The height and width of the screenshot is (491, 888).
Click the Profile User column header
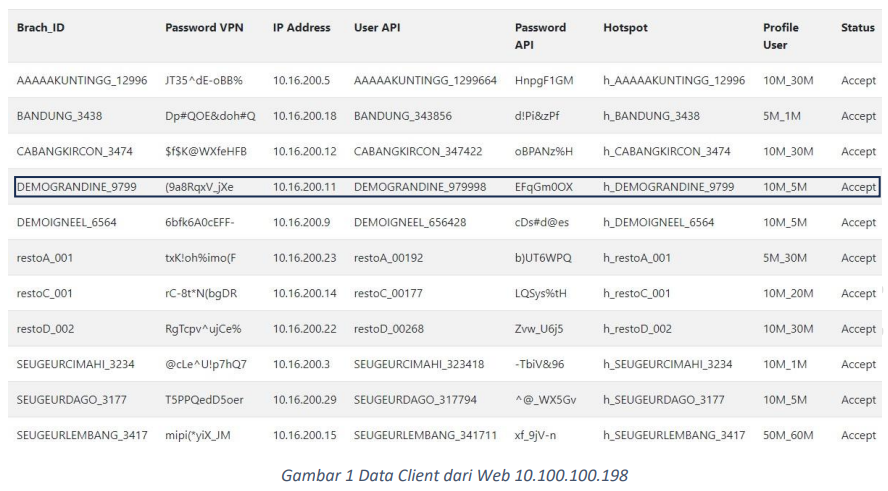[x=780, y=36]
